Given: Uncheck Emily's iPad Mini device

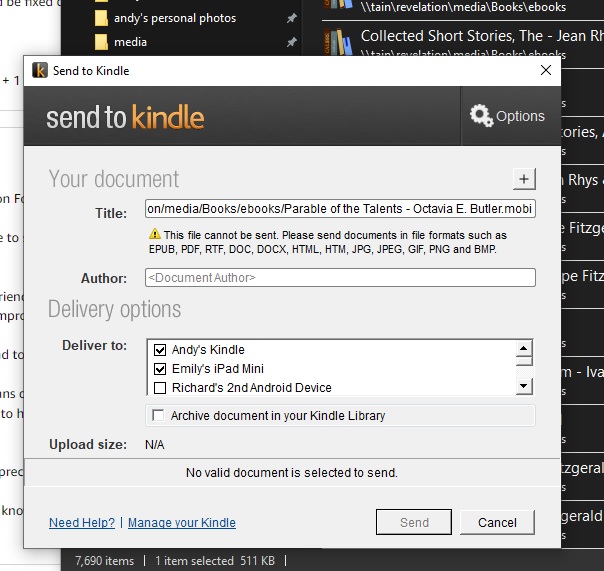Looking at the screenshot, I should tap(160, 369).
